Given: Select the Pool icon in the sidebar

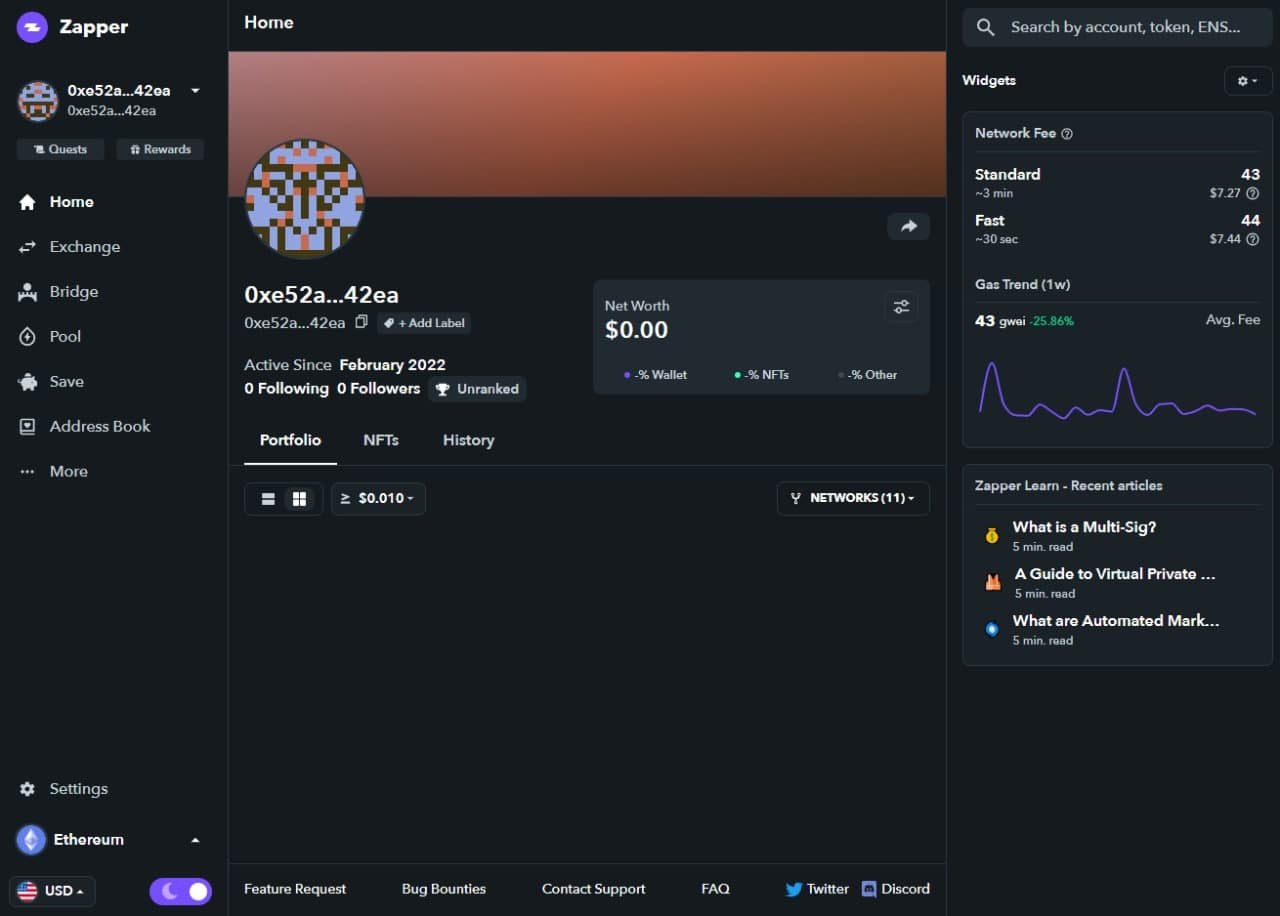Looking at the screenshot, I should click(27, 336).
